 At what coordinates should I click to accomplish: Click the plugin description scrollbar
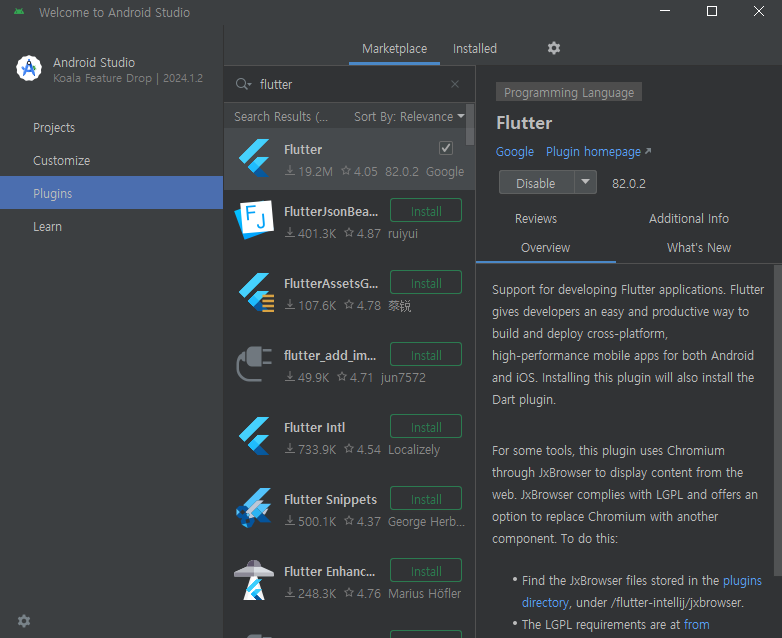(778, 421)
